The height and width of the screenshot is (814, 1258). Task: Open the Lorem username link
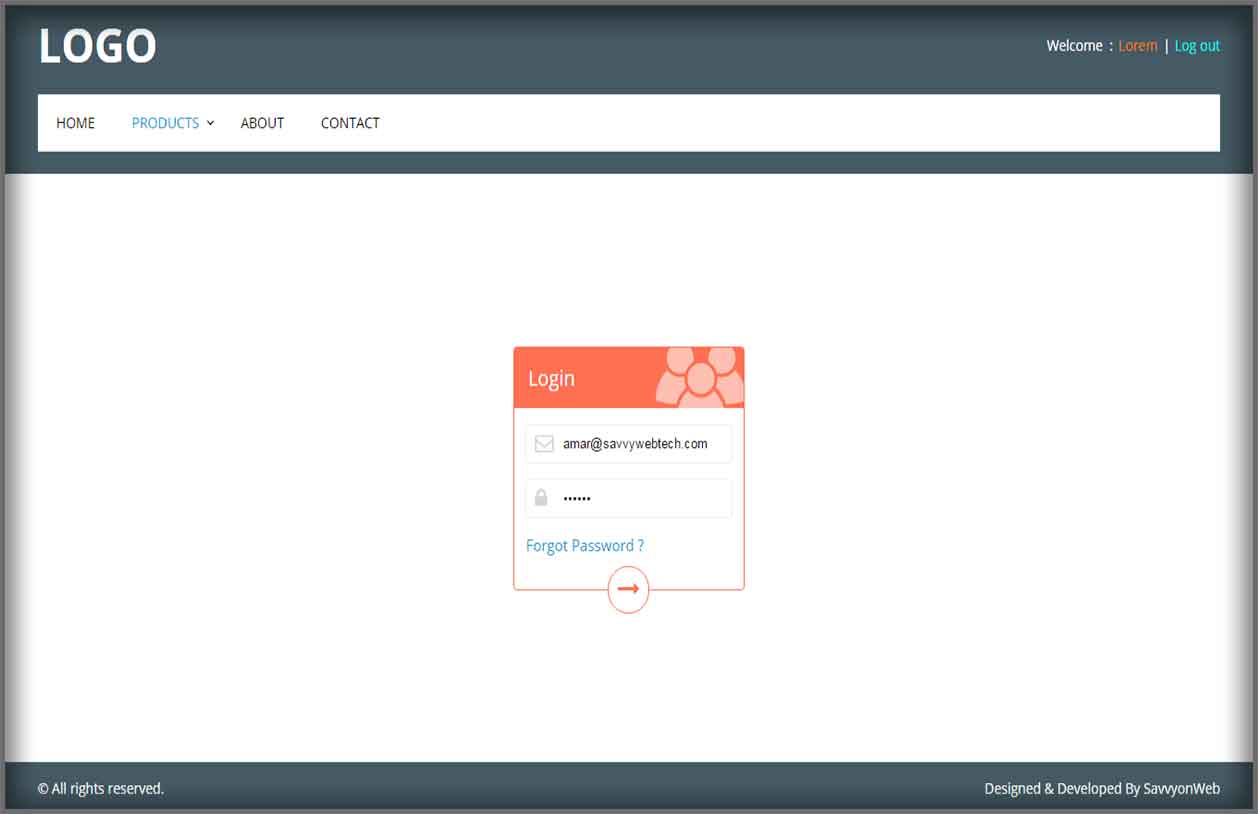point(1137,46)
